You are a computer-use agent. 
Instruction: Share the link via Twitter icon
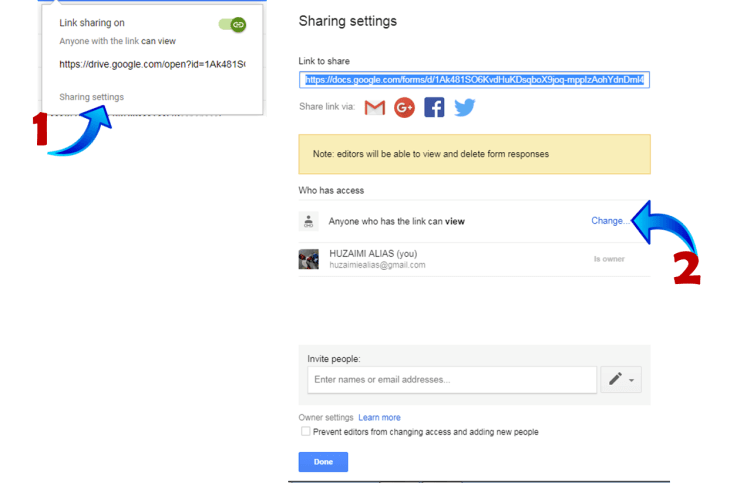pyautogui.click(x=464, y=107)
